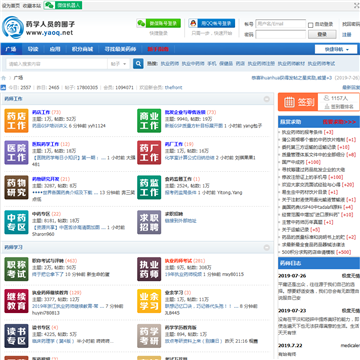Open the 执业药师 forum icon
360x360 pixels.
(149, 269)
